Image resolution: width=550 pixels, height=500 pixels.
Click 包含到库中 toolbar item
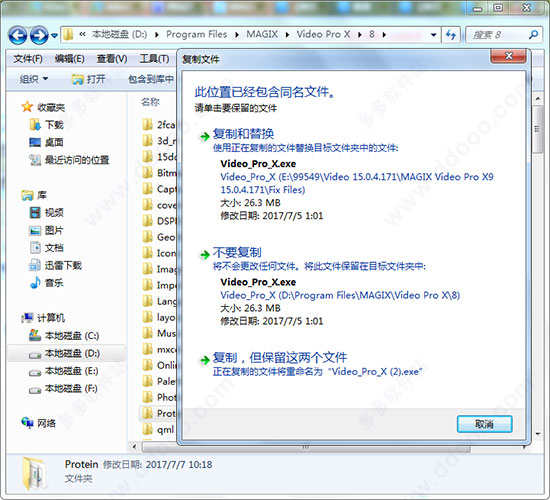click(151, 79)
